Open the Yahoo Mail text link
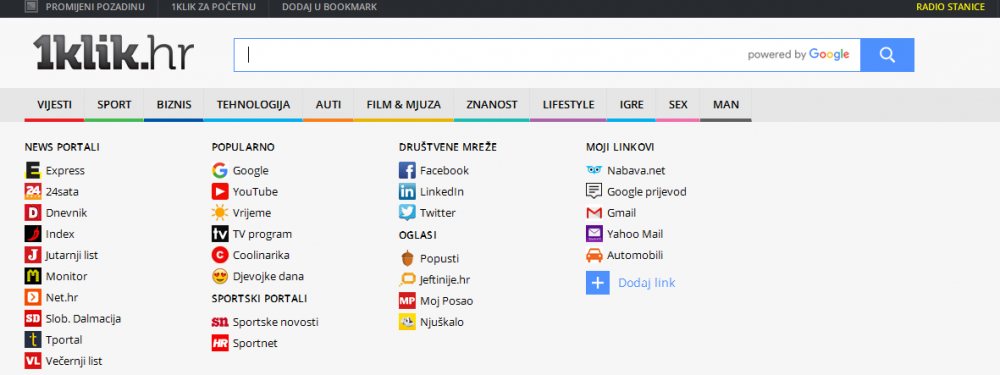Viewport: 1000px width, 375px height. 635,234
